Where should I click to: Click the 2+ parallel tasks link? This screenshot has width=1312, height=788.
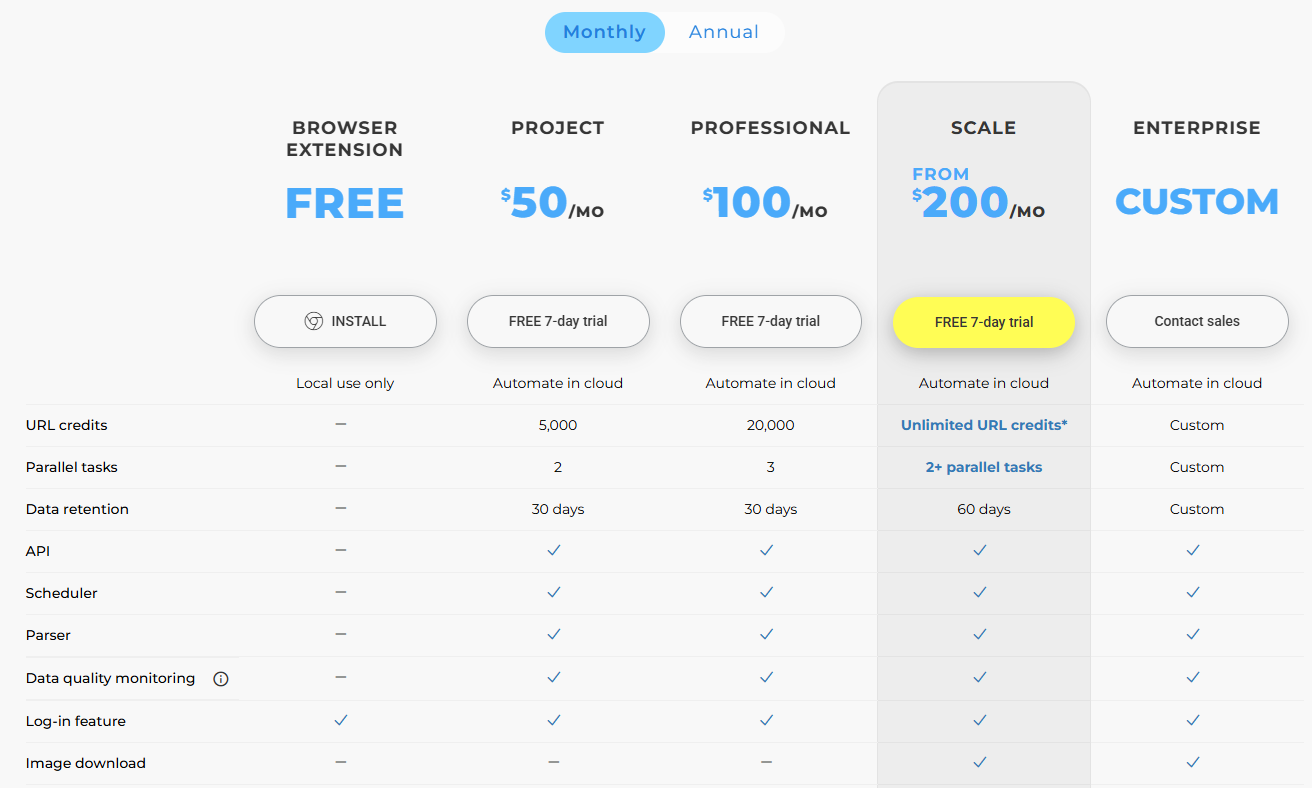pos(983,466)
